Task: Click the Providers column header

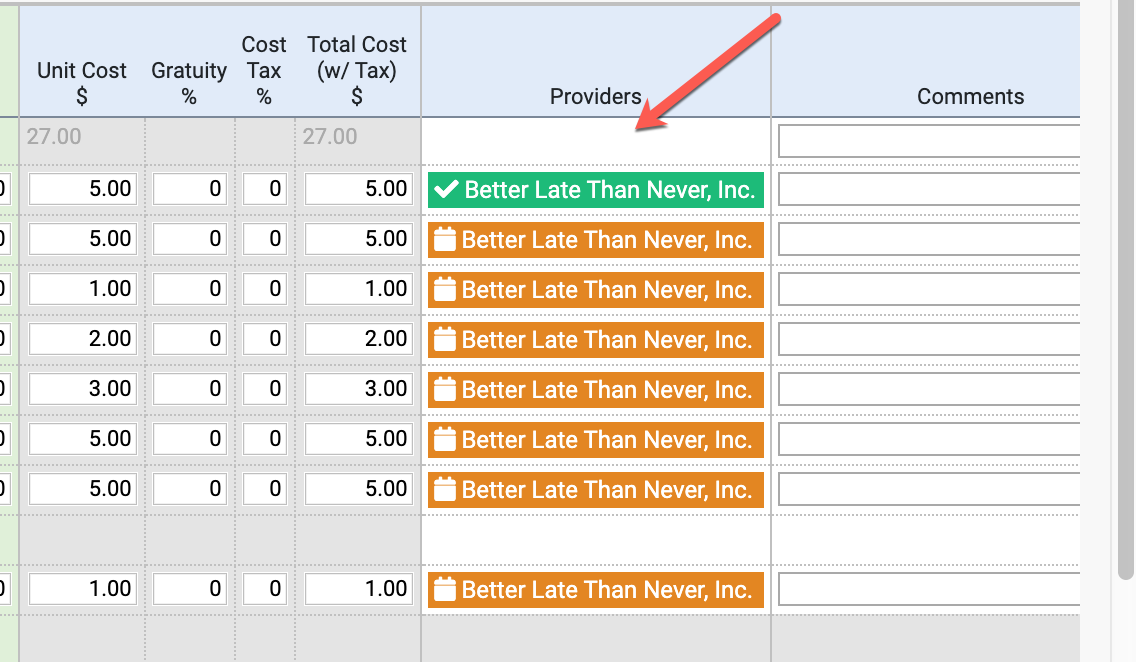Action: click(596, 96)
